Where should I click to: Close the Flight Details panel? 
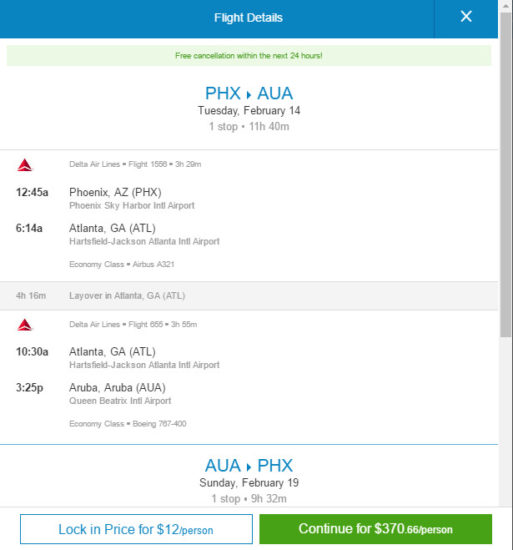[466, 17]
